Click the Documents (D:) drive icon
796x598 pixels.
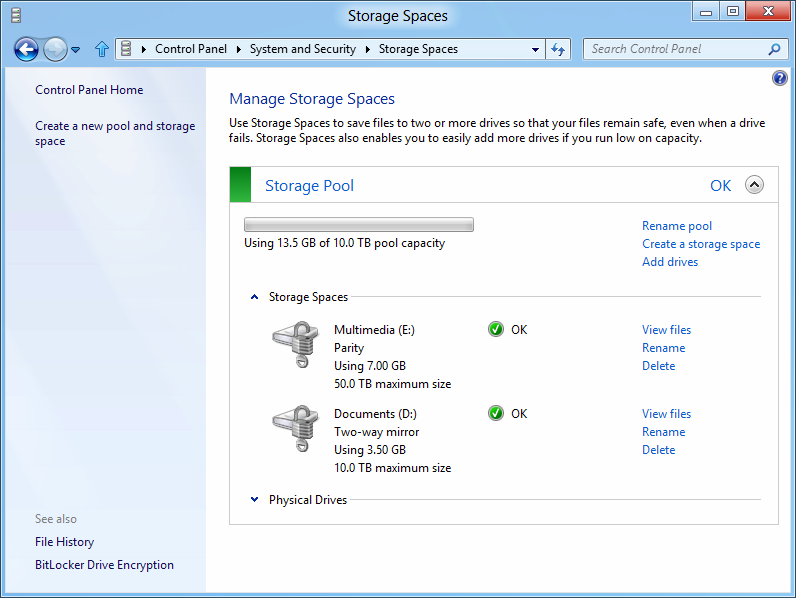click(x=296, y=428)
